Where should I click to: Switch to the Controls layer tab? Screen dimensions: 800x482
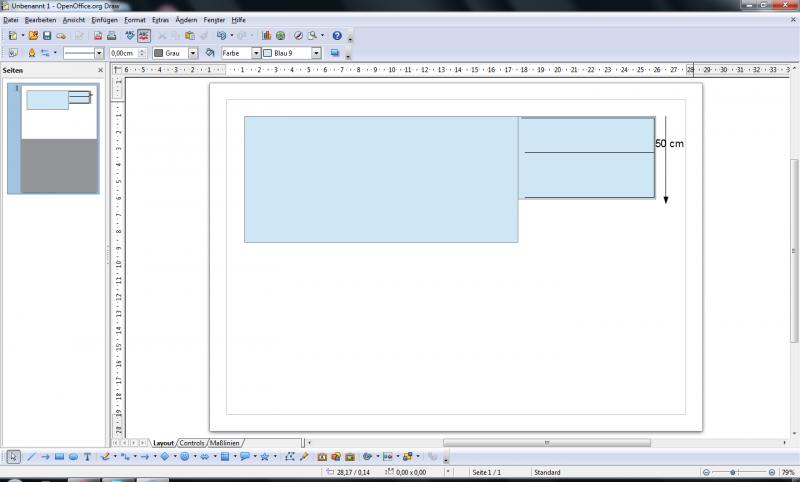click(x=191, y=442)
